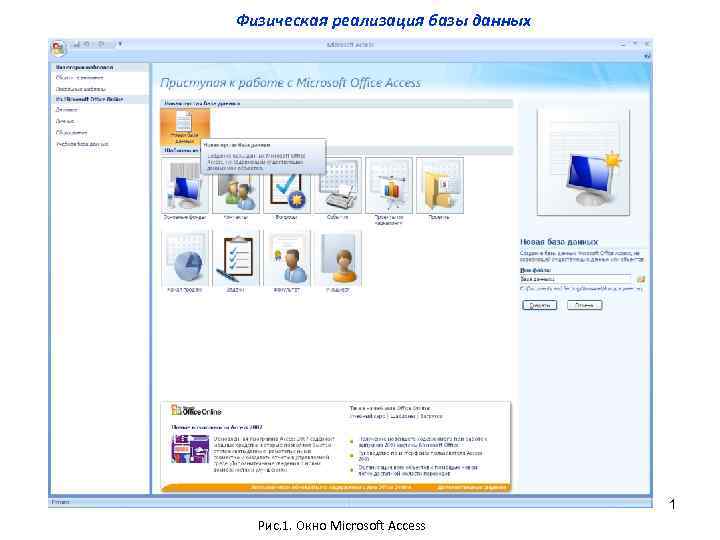This screenshot has width=720, height=540.
Task: Click the Office Online logo
Action: coord(196,411)
